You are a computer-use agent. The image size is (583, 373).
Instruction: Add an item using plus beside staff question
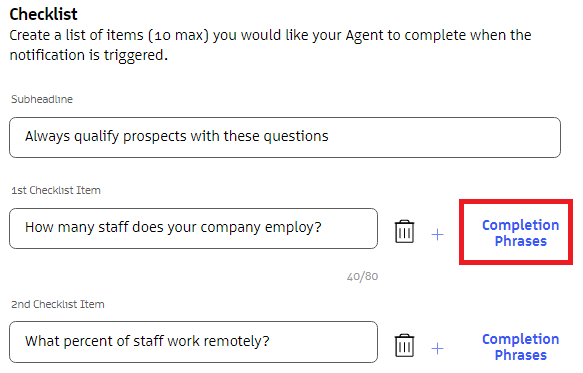pyautogui.click(x=438, y=235)
